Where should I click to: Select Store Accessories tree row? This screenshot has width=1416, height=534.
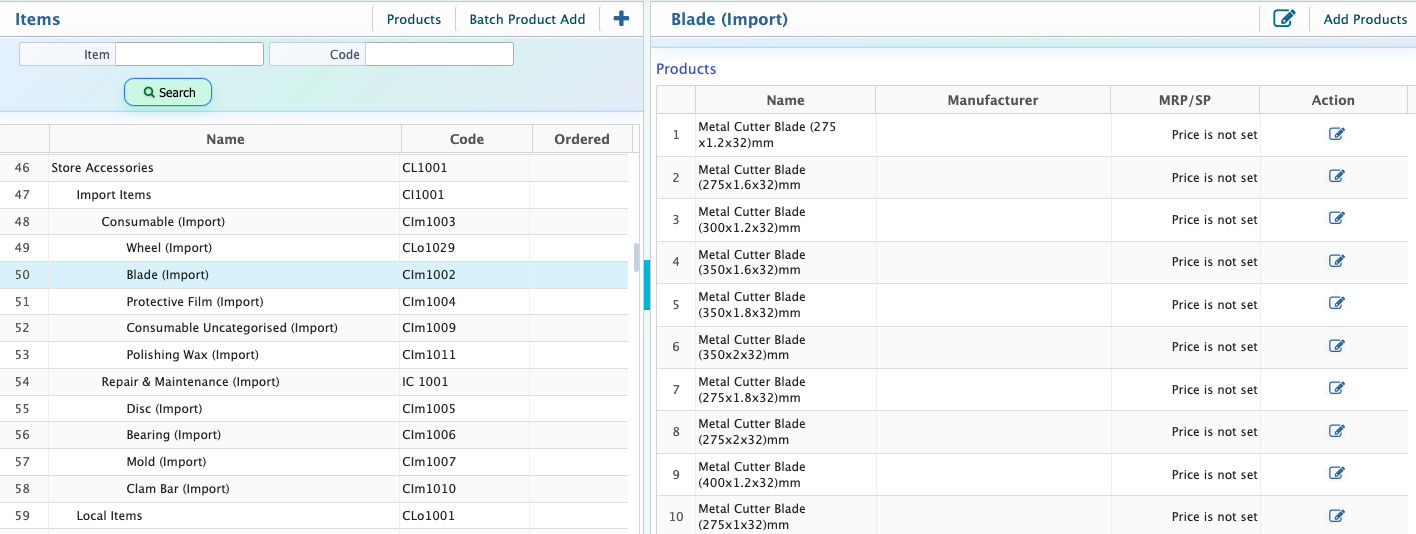click(x=314, y=168)
